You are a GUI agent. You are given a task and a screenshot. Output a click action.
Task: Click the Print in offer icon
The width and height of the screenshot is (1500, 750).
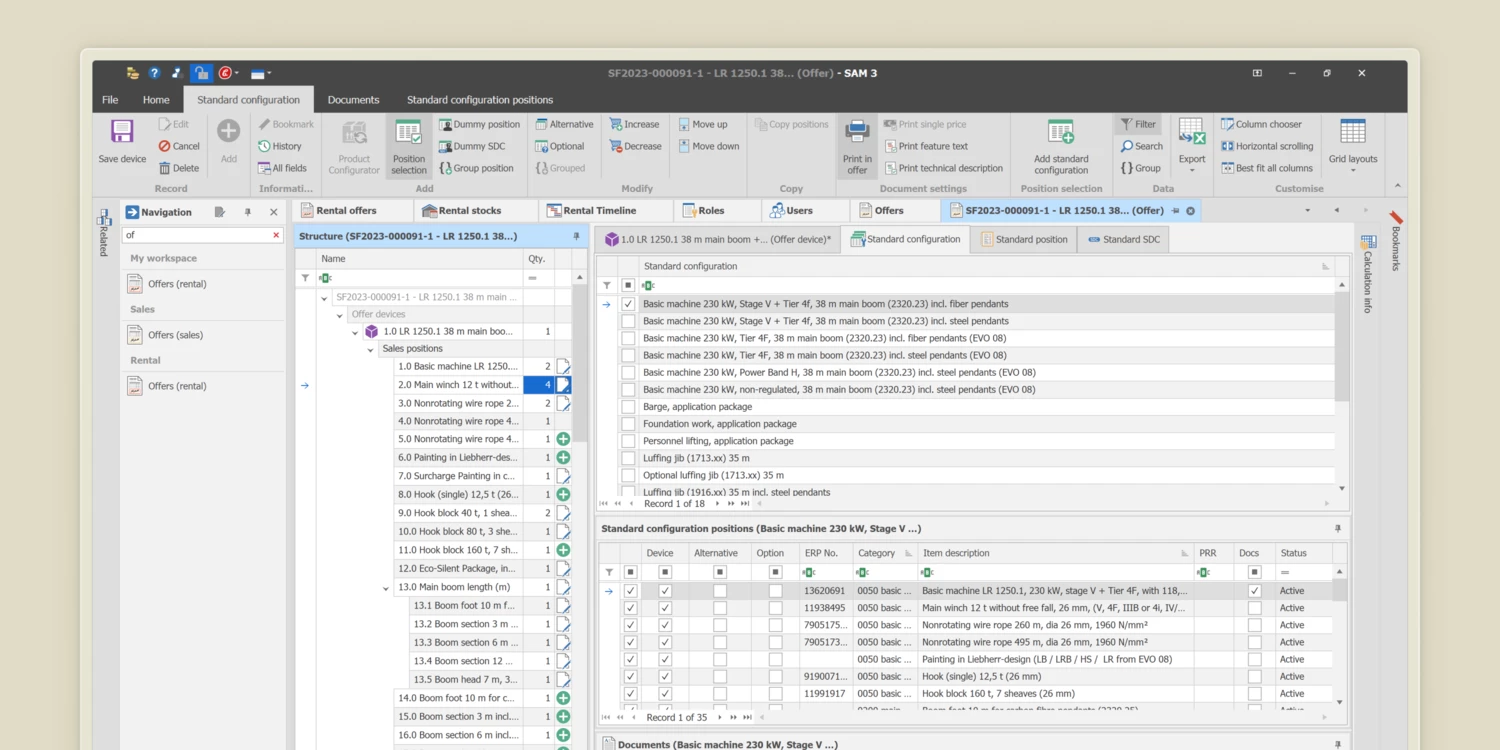[857, 133]
